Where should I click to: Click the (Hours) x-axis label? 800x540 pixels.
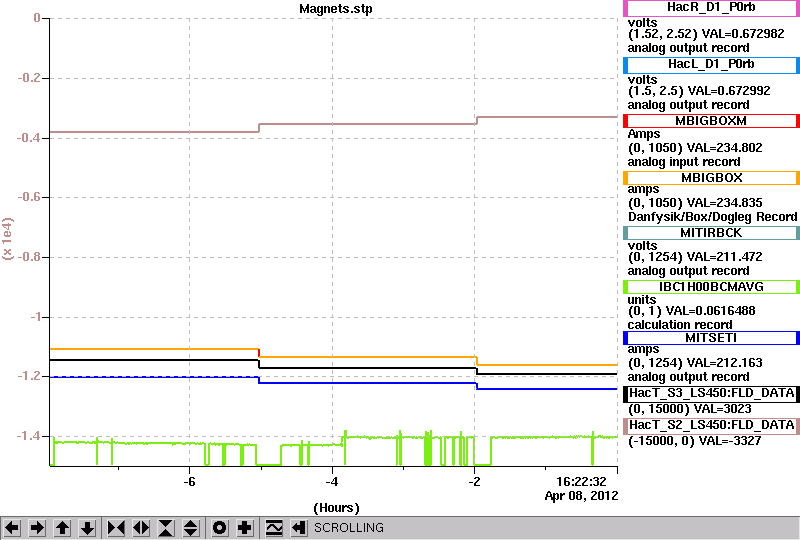336,508
